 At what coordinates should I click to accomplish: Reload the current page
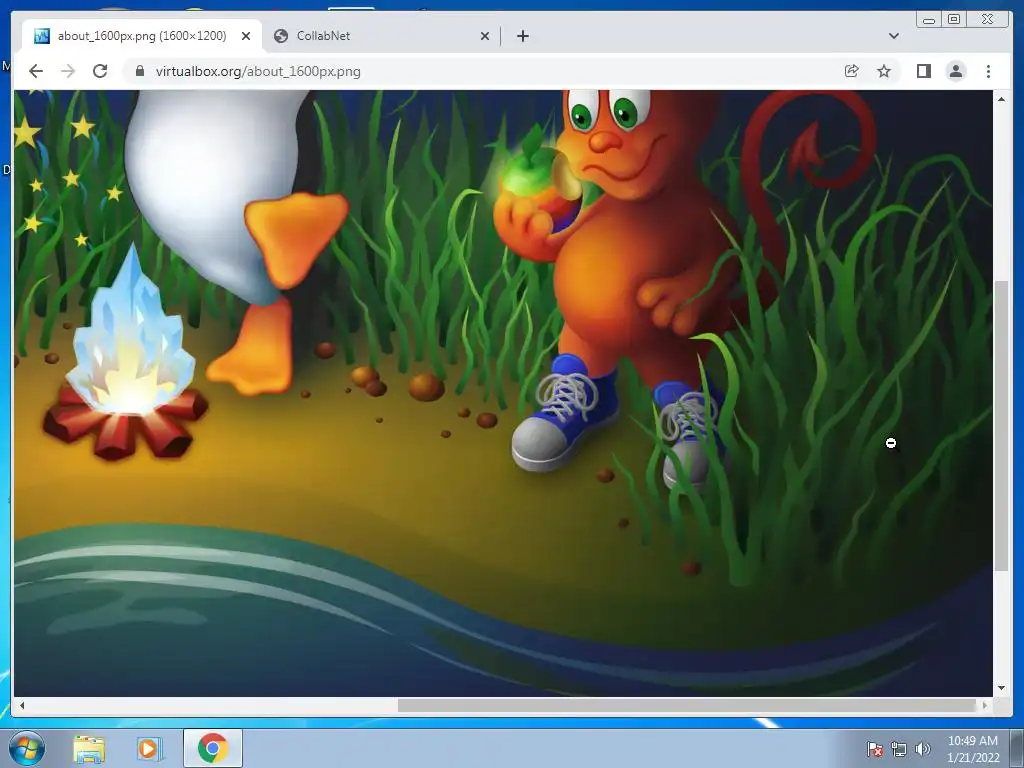[x=100, y=71]
